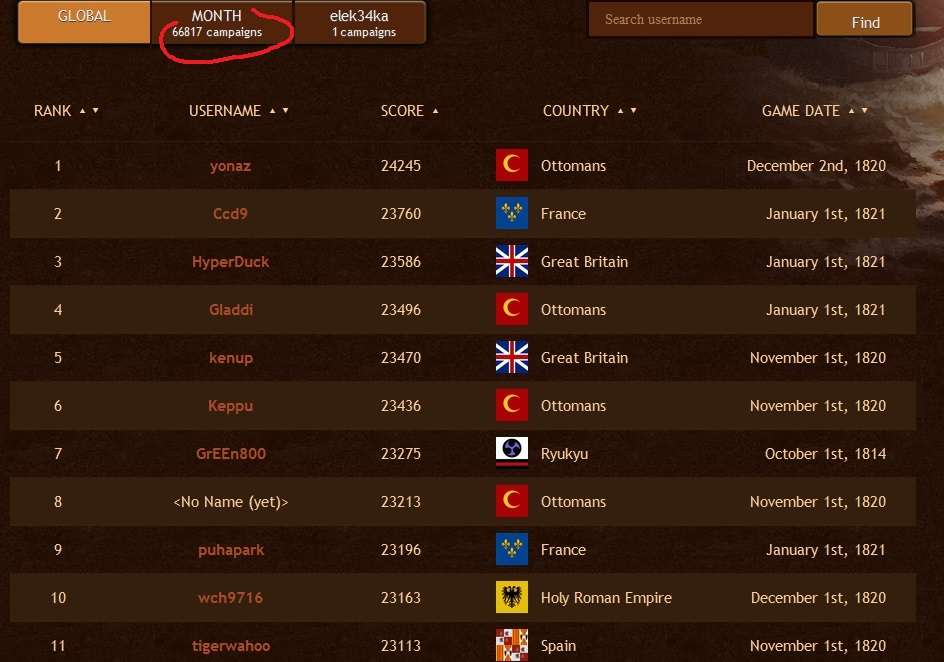Click the Ryukyu flag icon
The width and height of the screenshot is (944, 662).
512,453
